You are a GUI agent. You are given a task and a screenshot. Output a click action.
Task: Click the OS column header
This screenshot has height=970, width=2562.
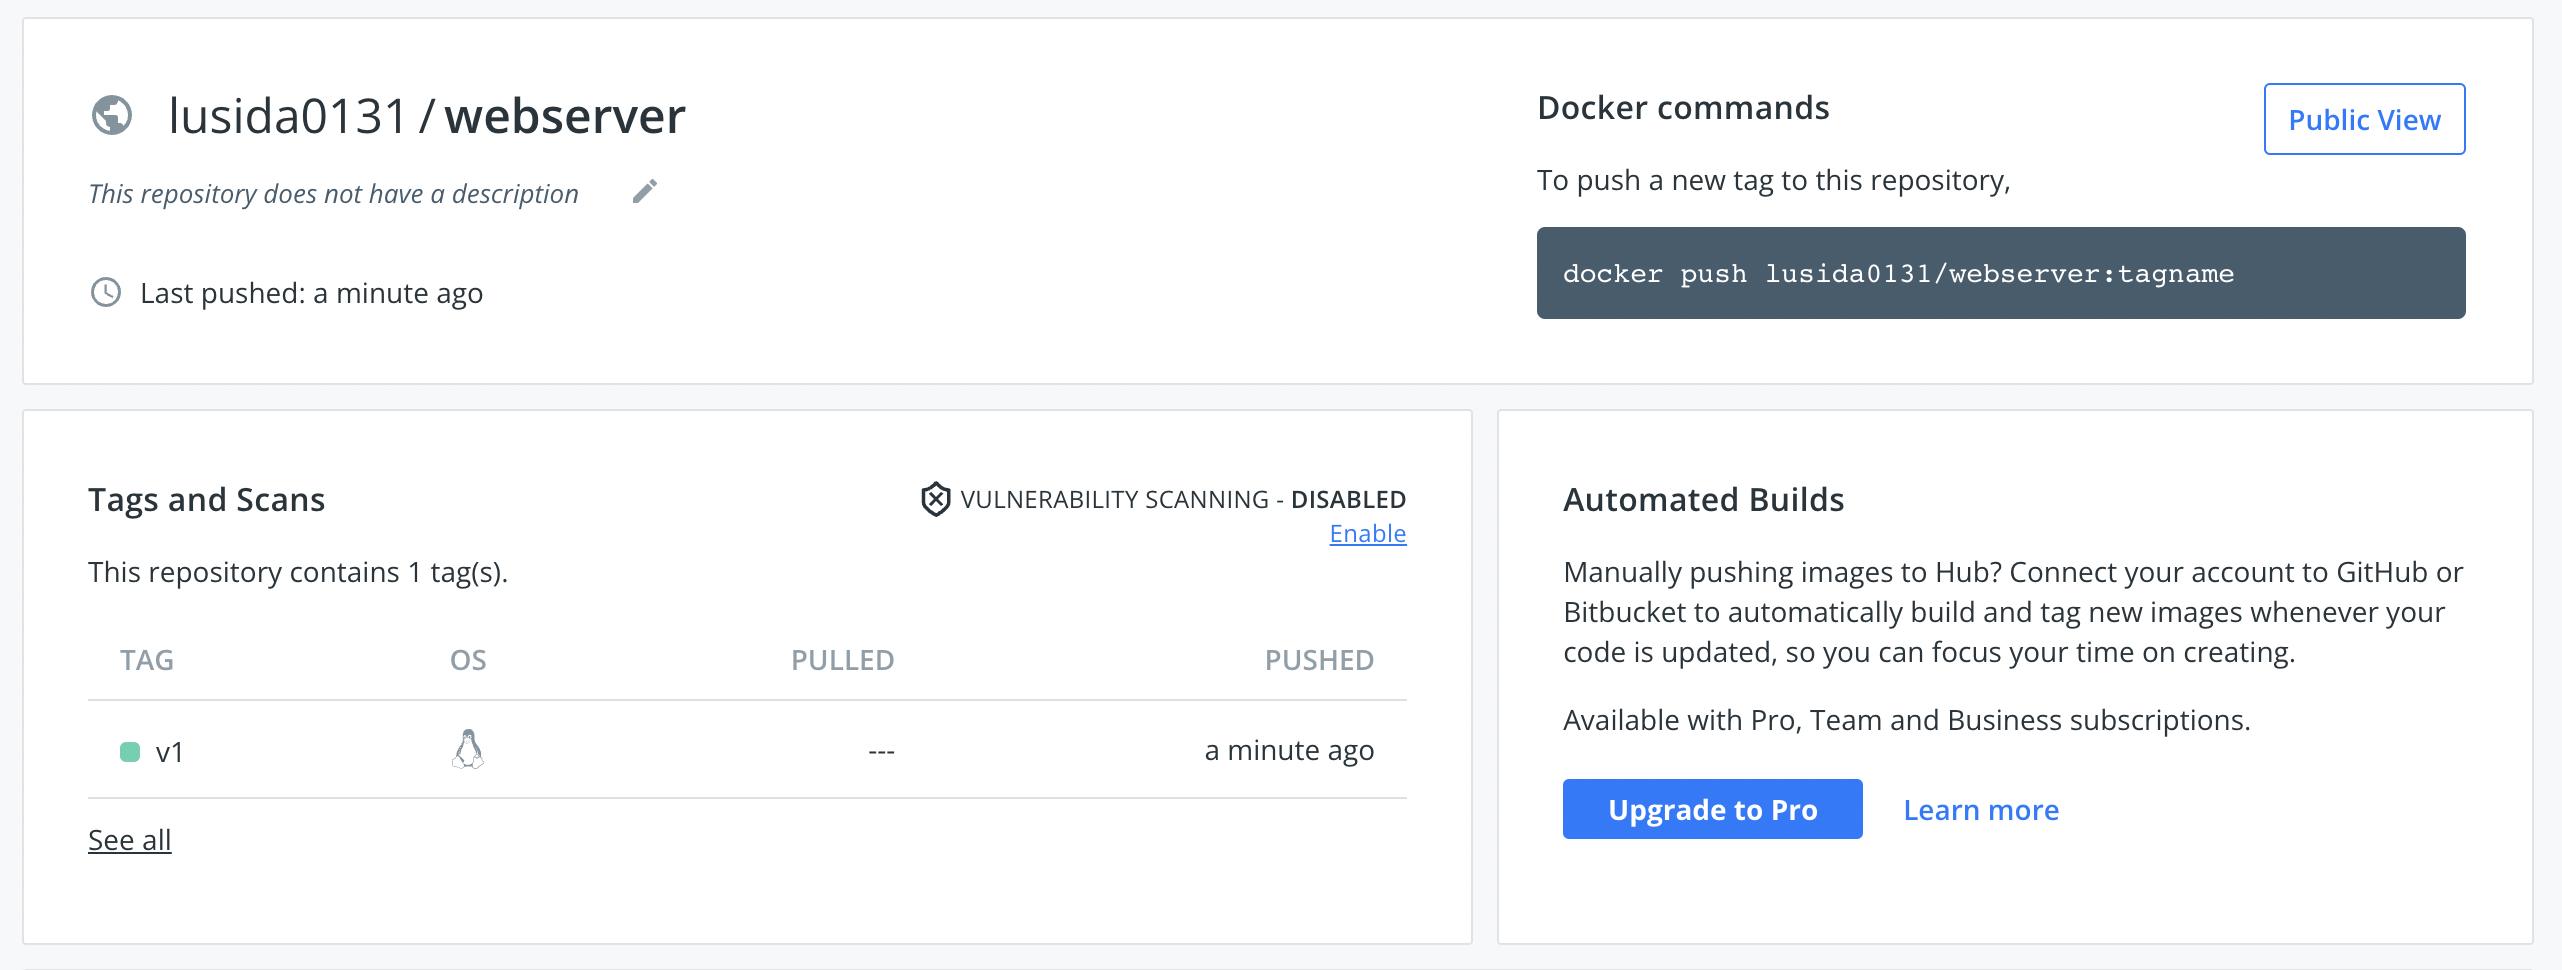pos(468,660)
